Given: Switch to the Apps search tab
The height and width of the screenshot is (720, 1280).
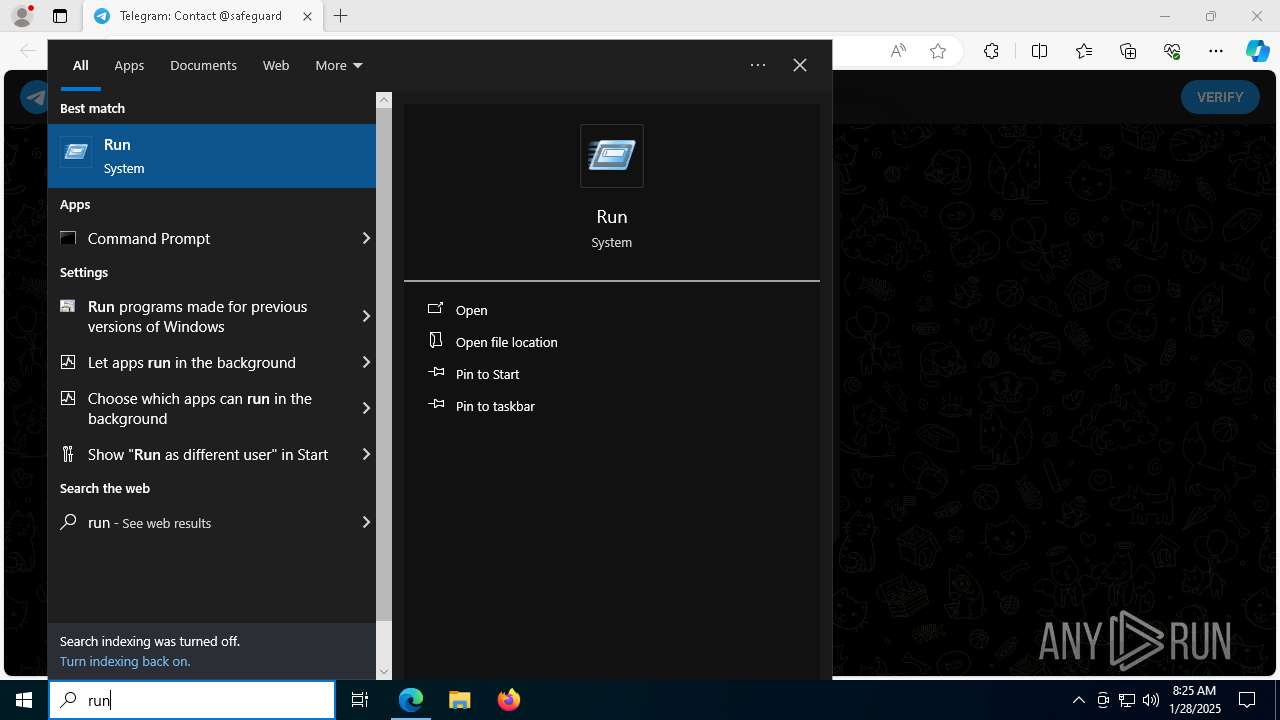Looking at the screenshot, I should [129, 65].
